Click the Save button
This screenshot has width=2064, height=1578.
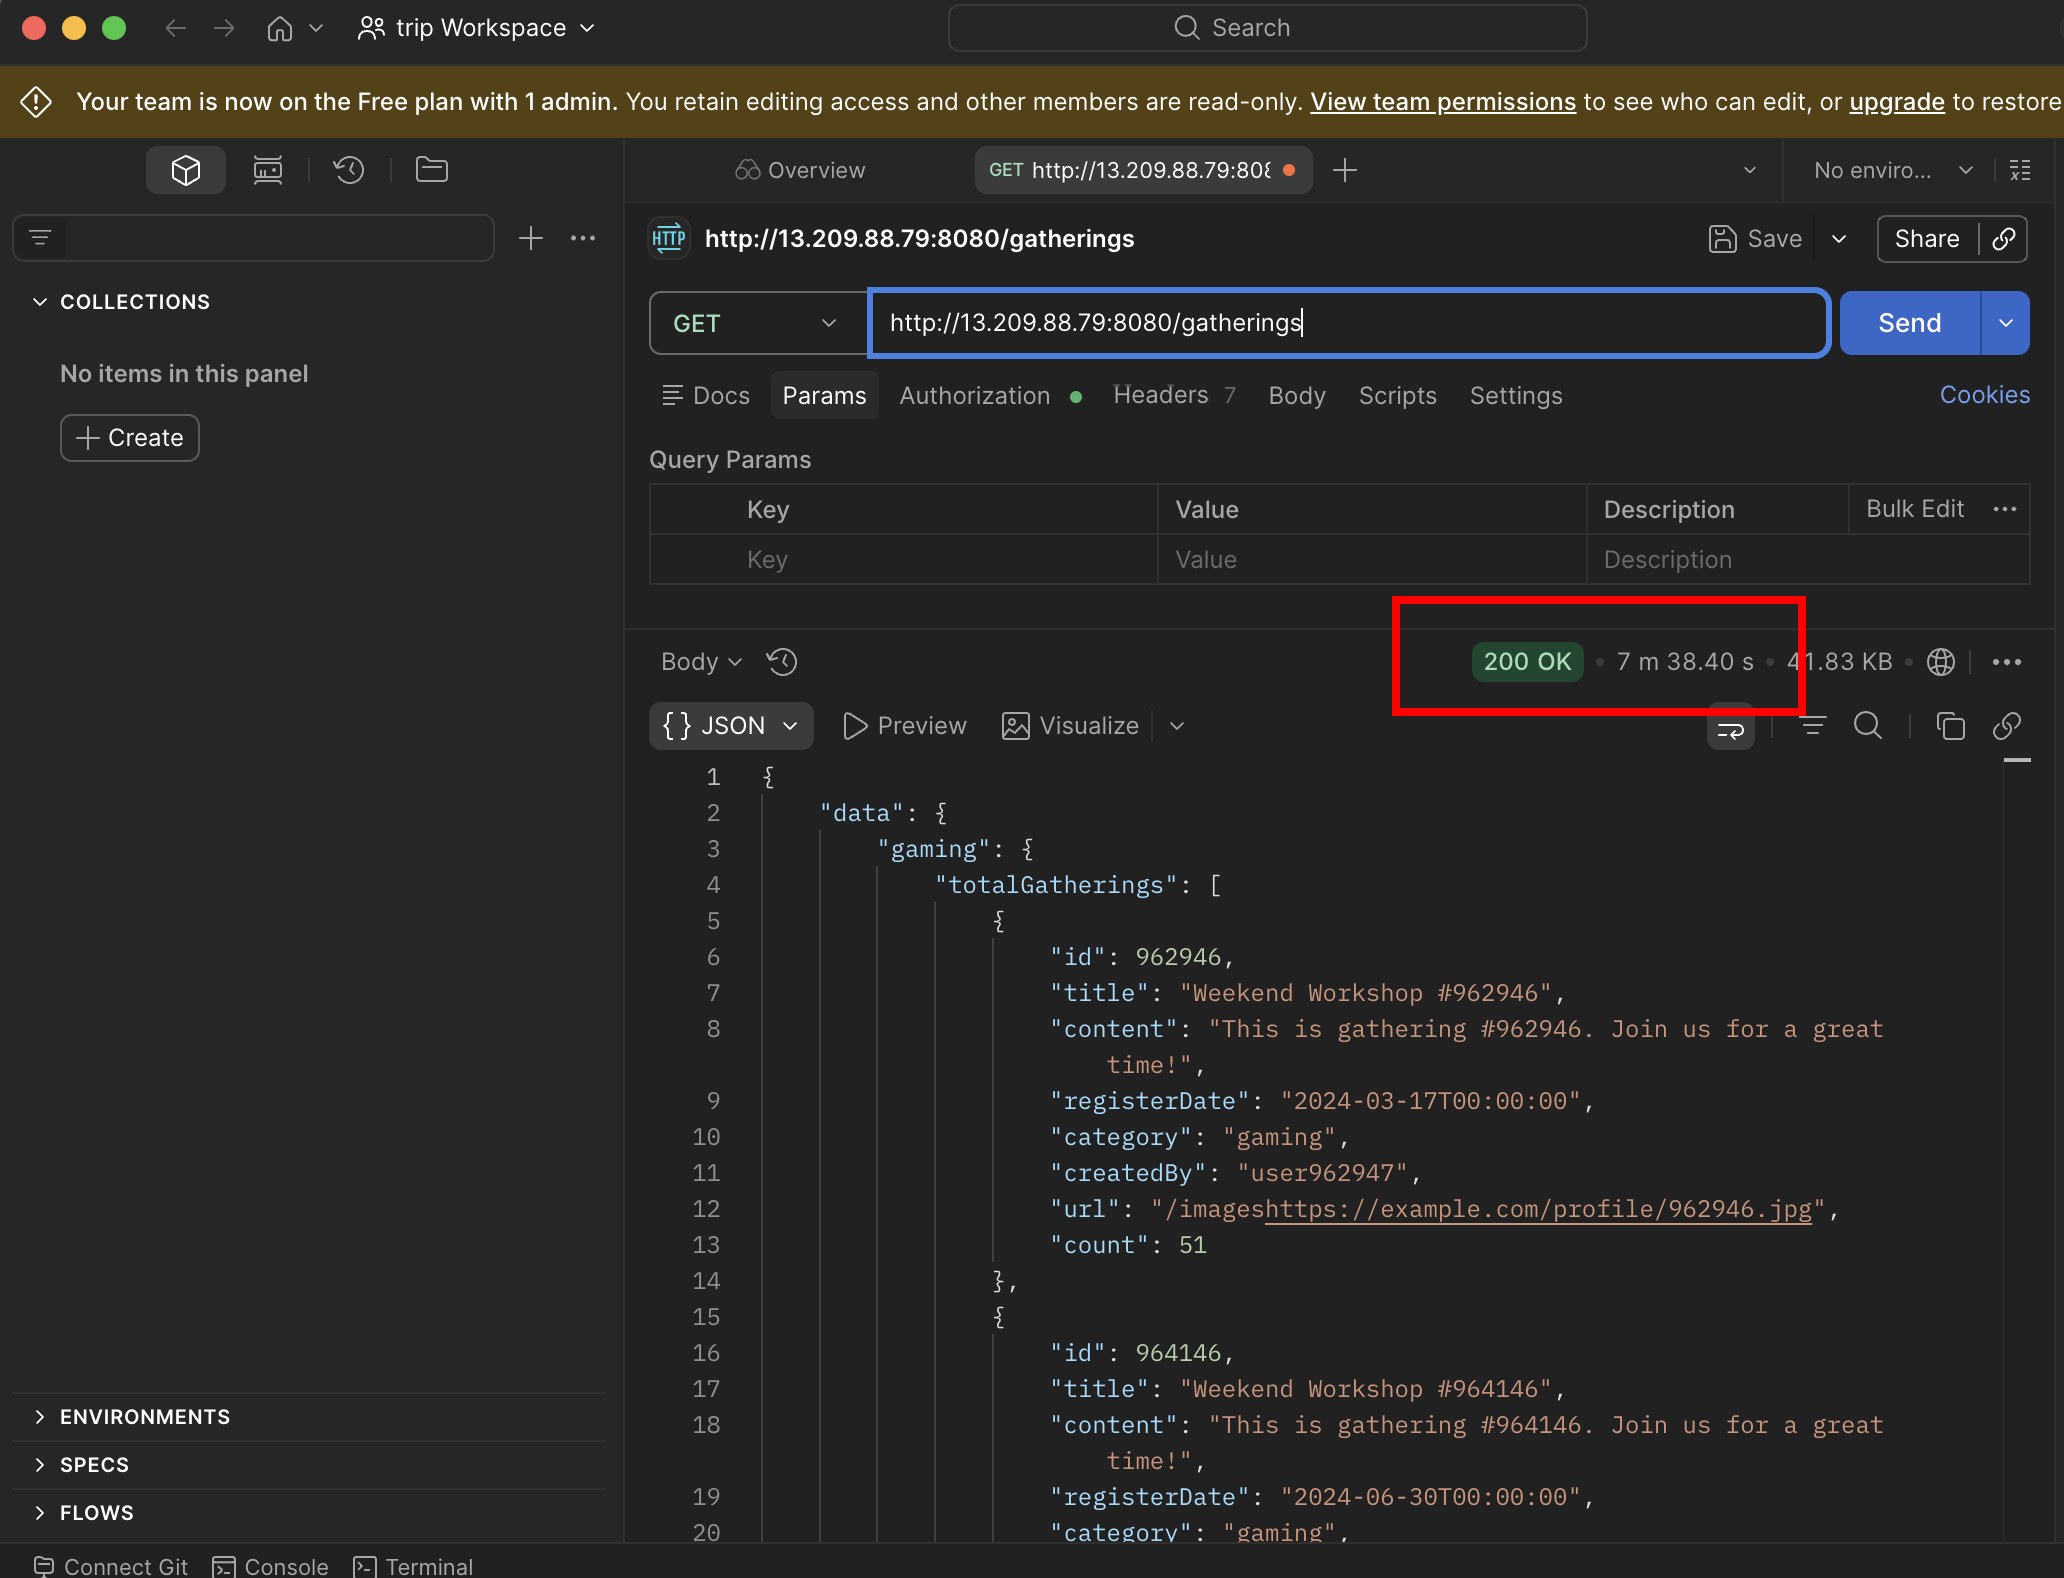1755,239
